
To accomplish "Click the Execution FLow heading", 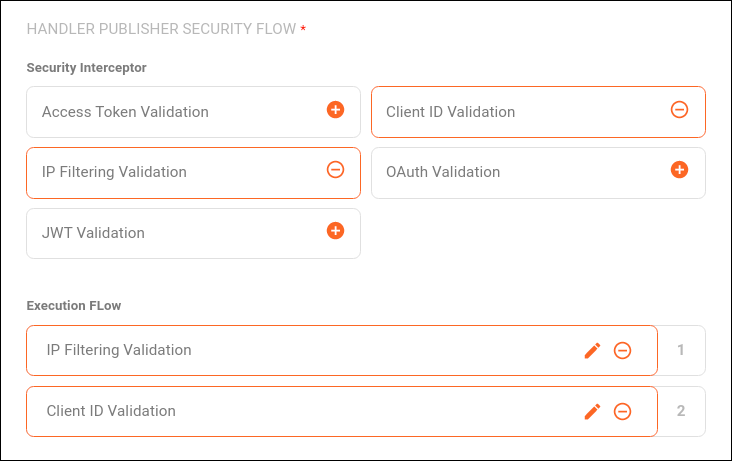I will pos(74,305).
